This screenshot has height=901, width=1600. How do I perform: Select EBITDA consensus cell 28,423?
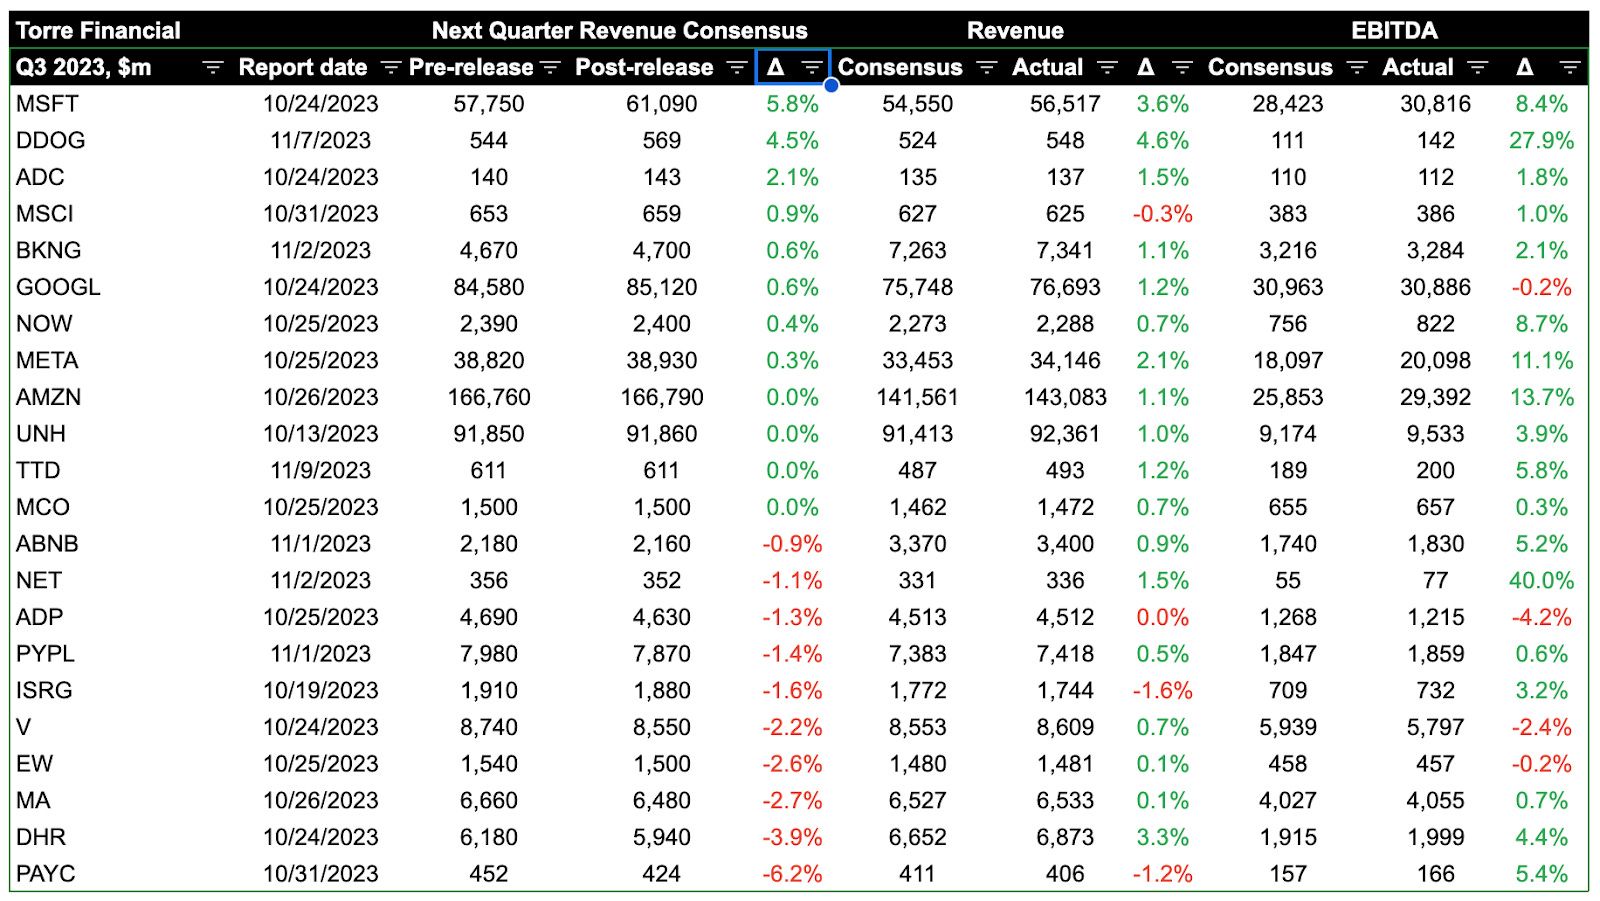pos(1288,104)
